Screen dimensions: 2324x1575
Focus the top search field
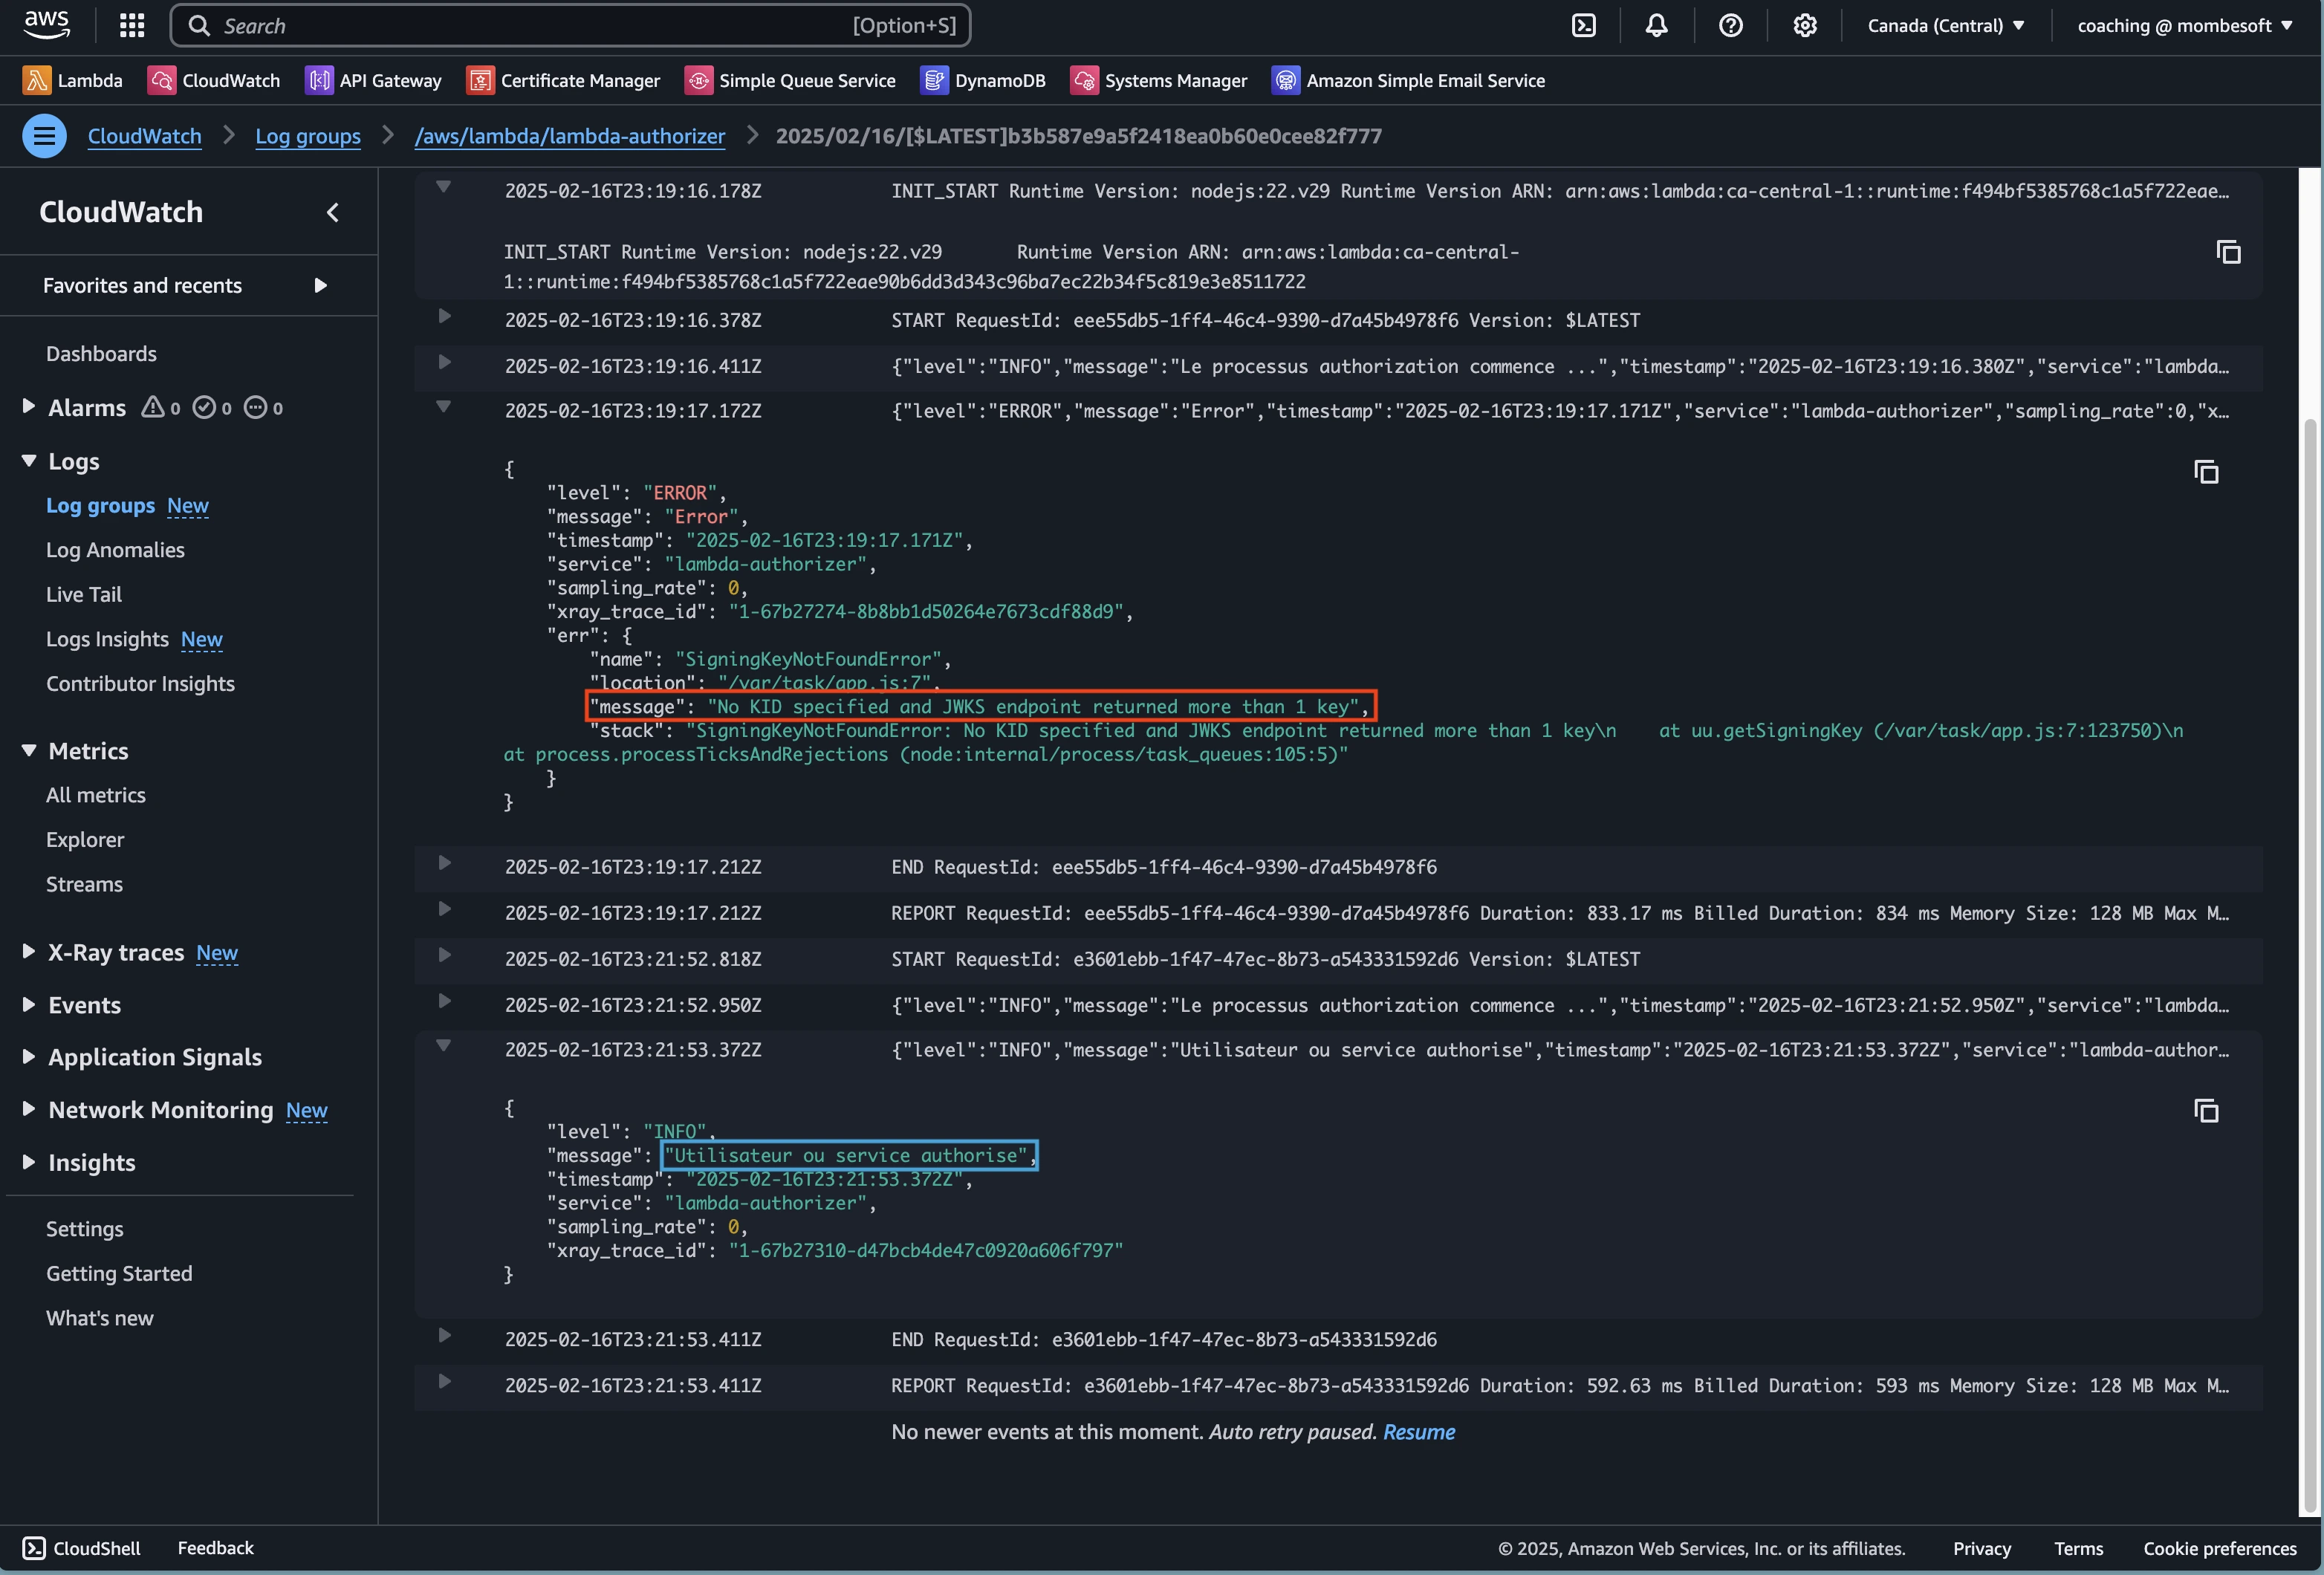pyautogui.click(x=570, y=25)
